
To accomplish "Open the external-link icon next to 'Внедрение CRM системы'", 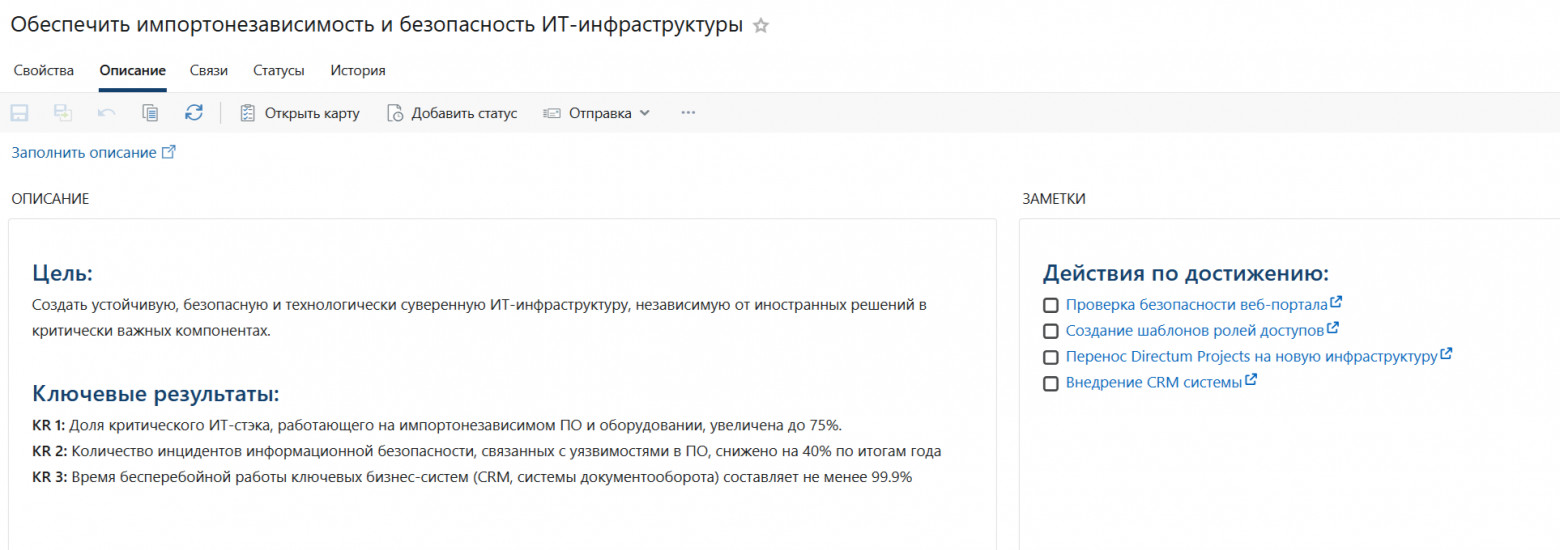I will (1251, 381).
